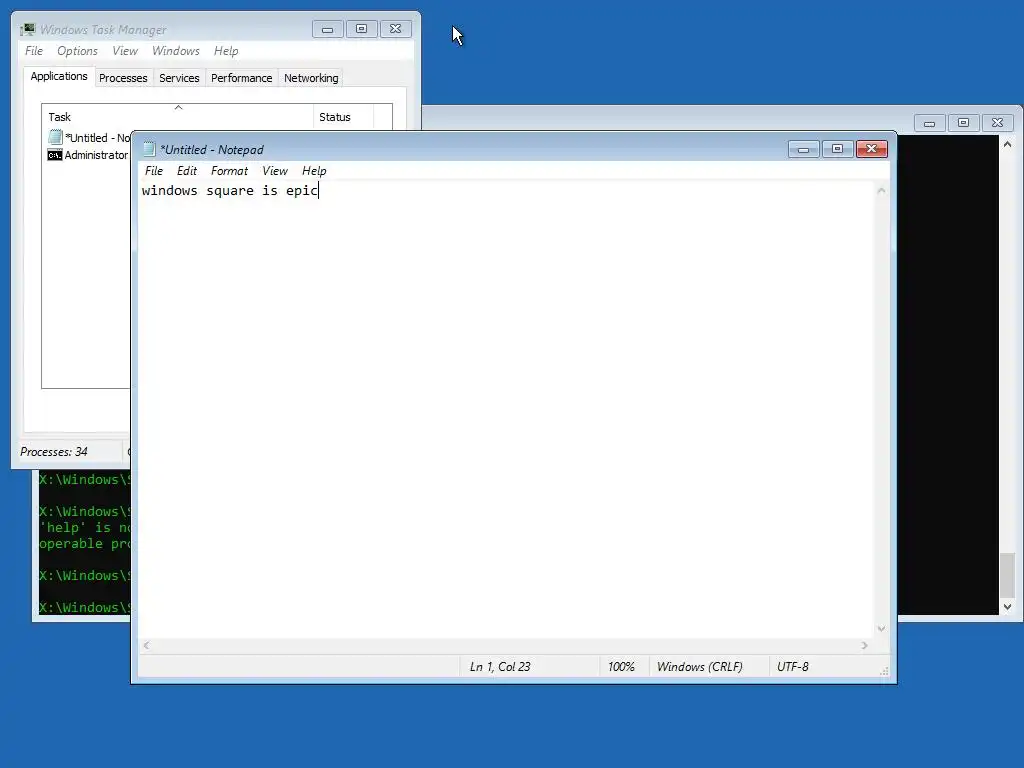Sort by the Task column header
The width and height of the screenshot is (1024, 768).
(x=178, y=116)
